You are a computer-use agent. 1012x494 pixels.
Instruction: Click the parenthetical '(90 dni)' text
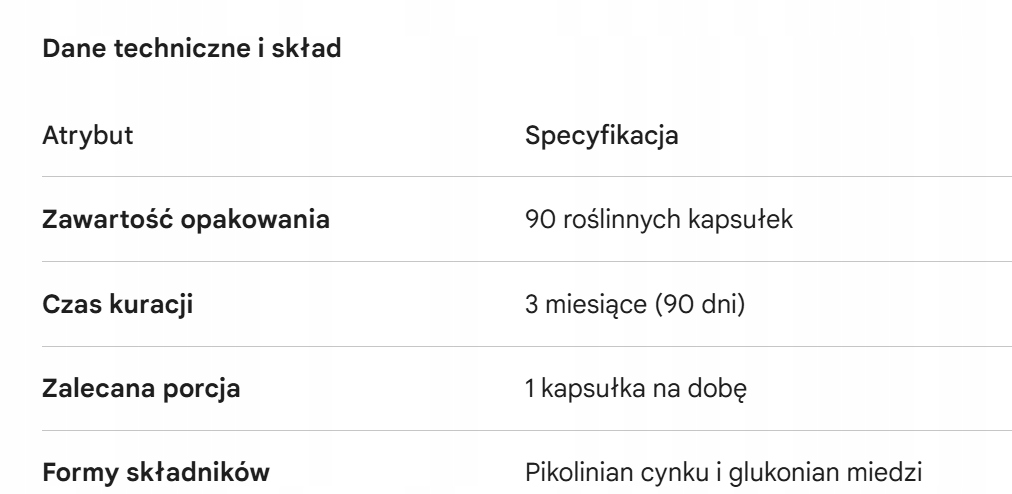tap(709, 304)
